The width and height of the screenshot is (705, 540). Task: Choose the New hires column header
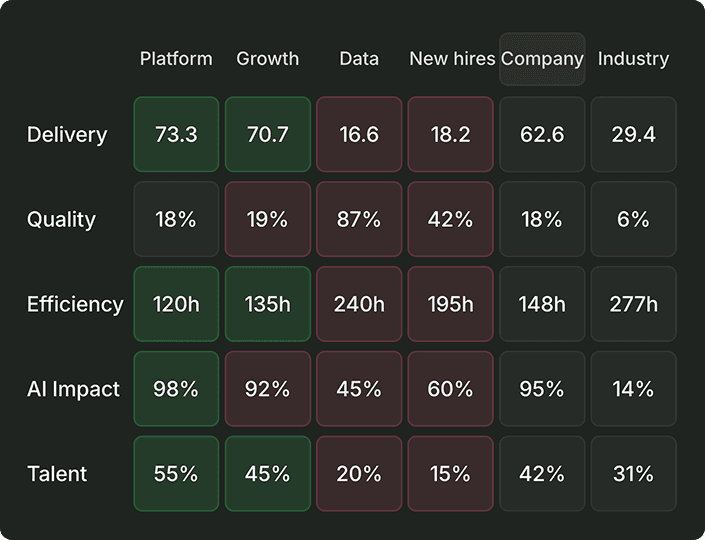[x=452, y=59]
